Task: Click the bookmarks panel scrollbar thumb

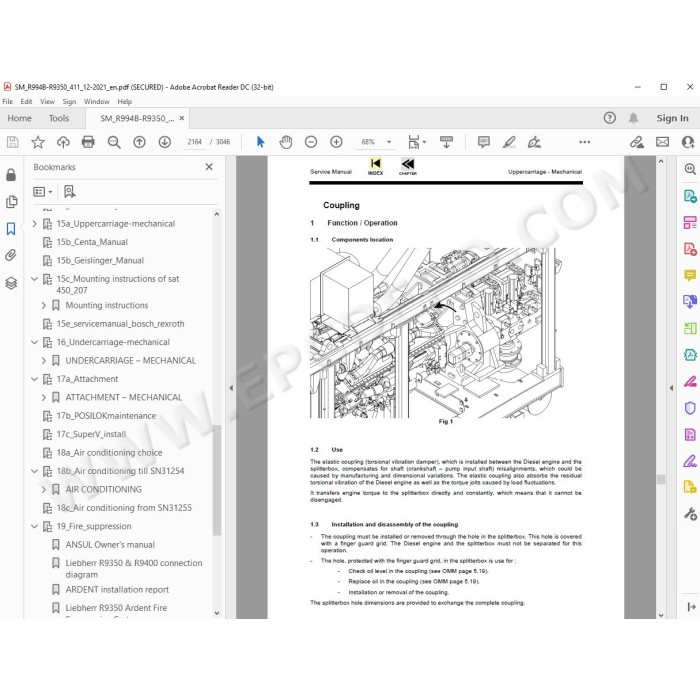Action: [217, 480]
